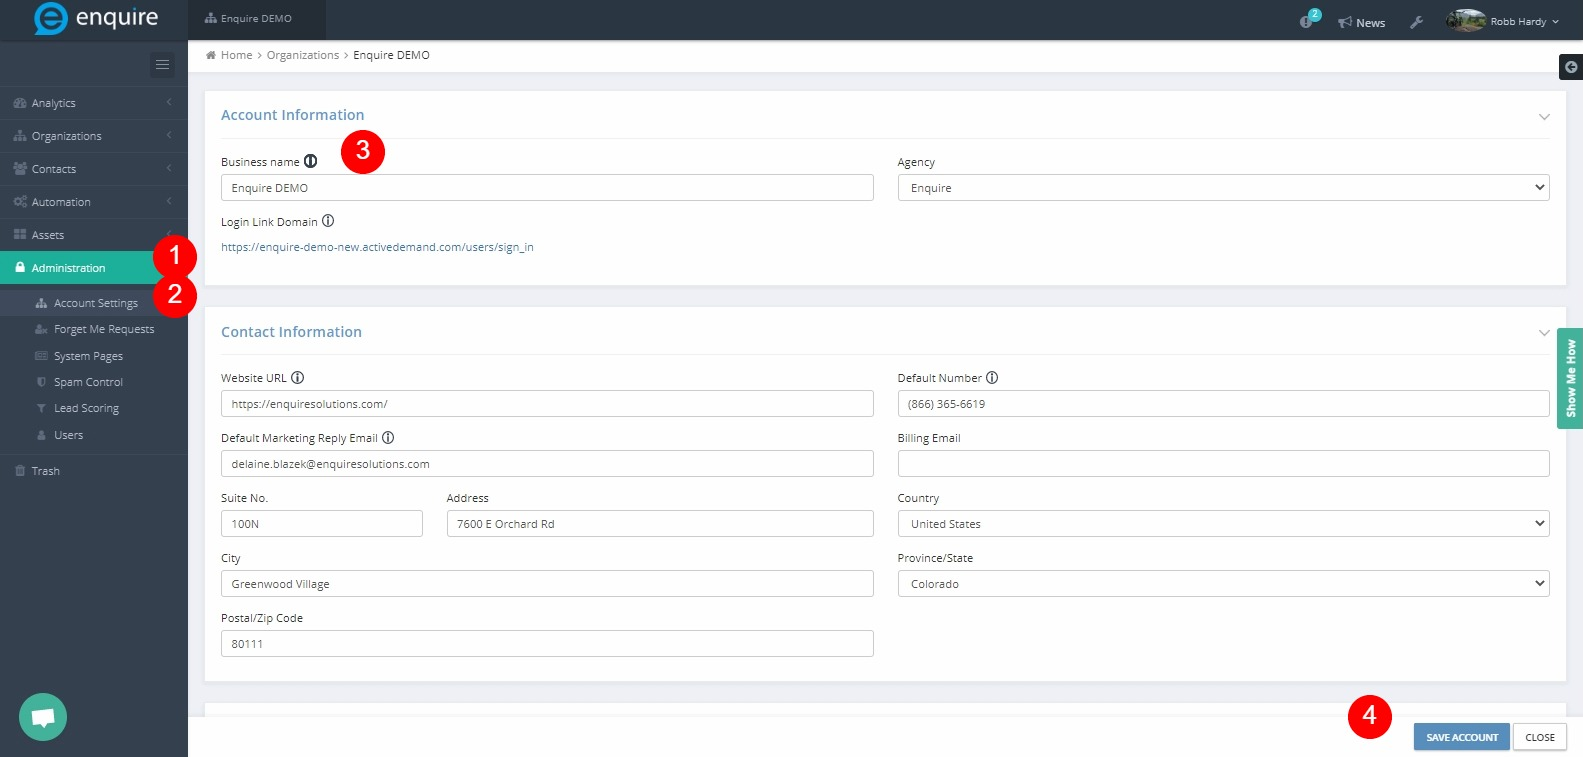Focus the Postal/Zip Code field
The width and height of the screenshot is (1583, 757).
[547, 644]
